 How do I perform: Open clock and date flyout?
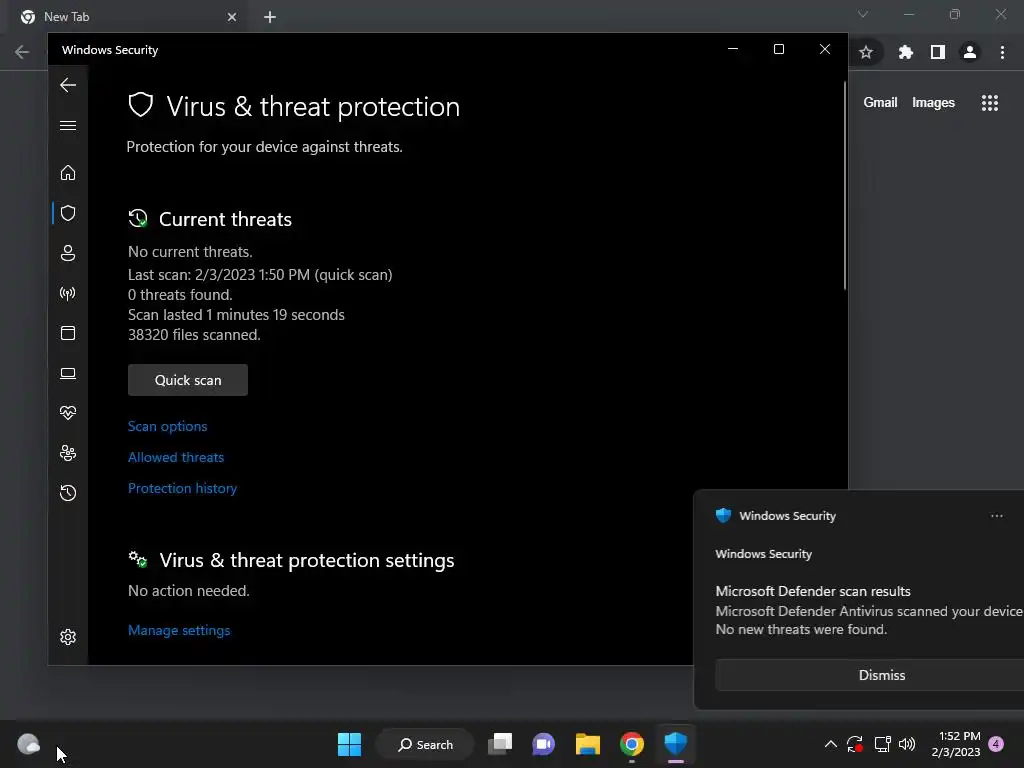click(955, 744)
